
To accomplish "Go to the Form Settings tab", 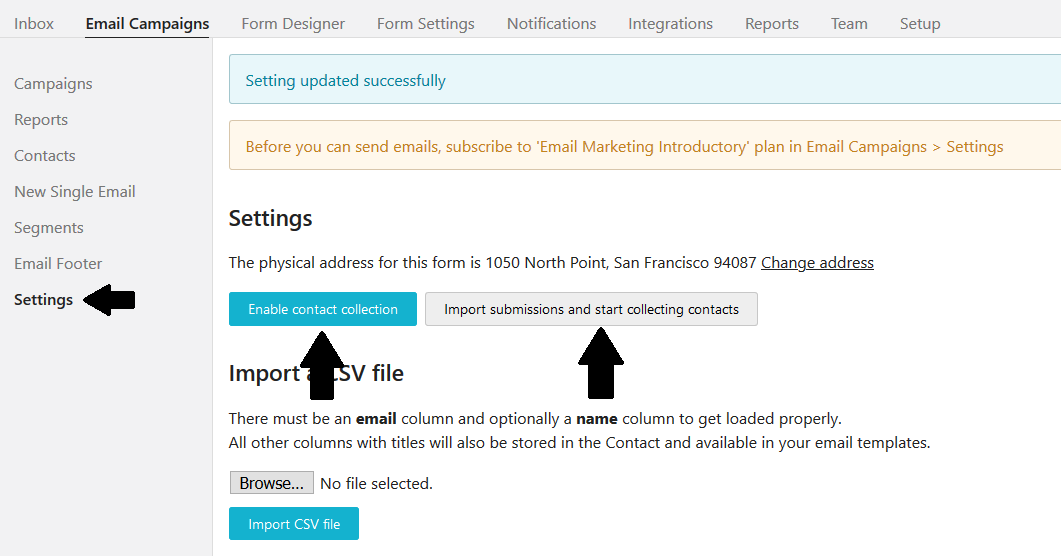I will pyautogui.click(x=426, y=23).
